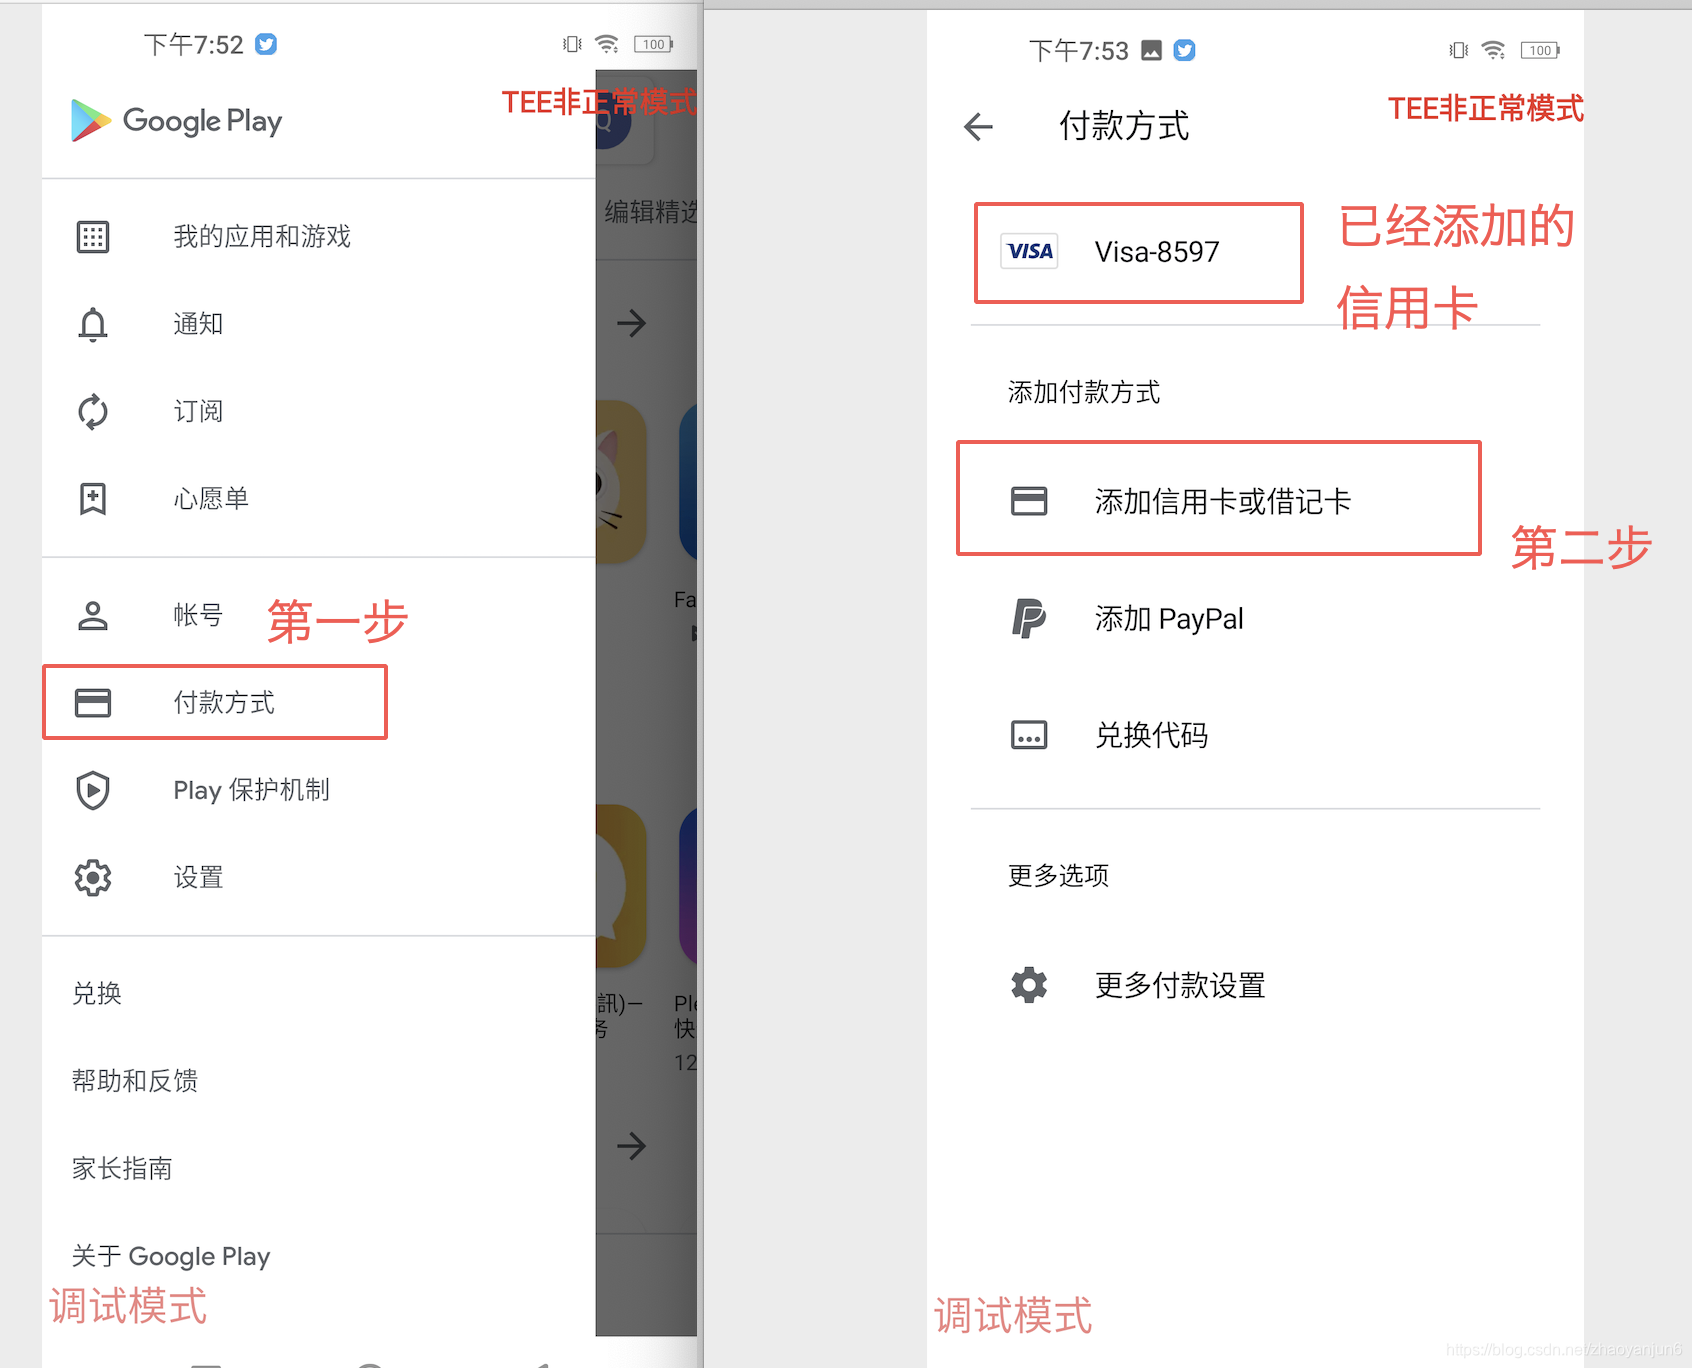Tap the image notification icon in right status bar
1692x1368 pixels.
[1152, 50]
